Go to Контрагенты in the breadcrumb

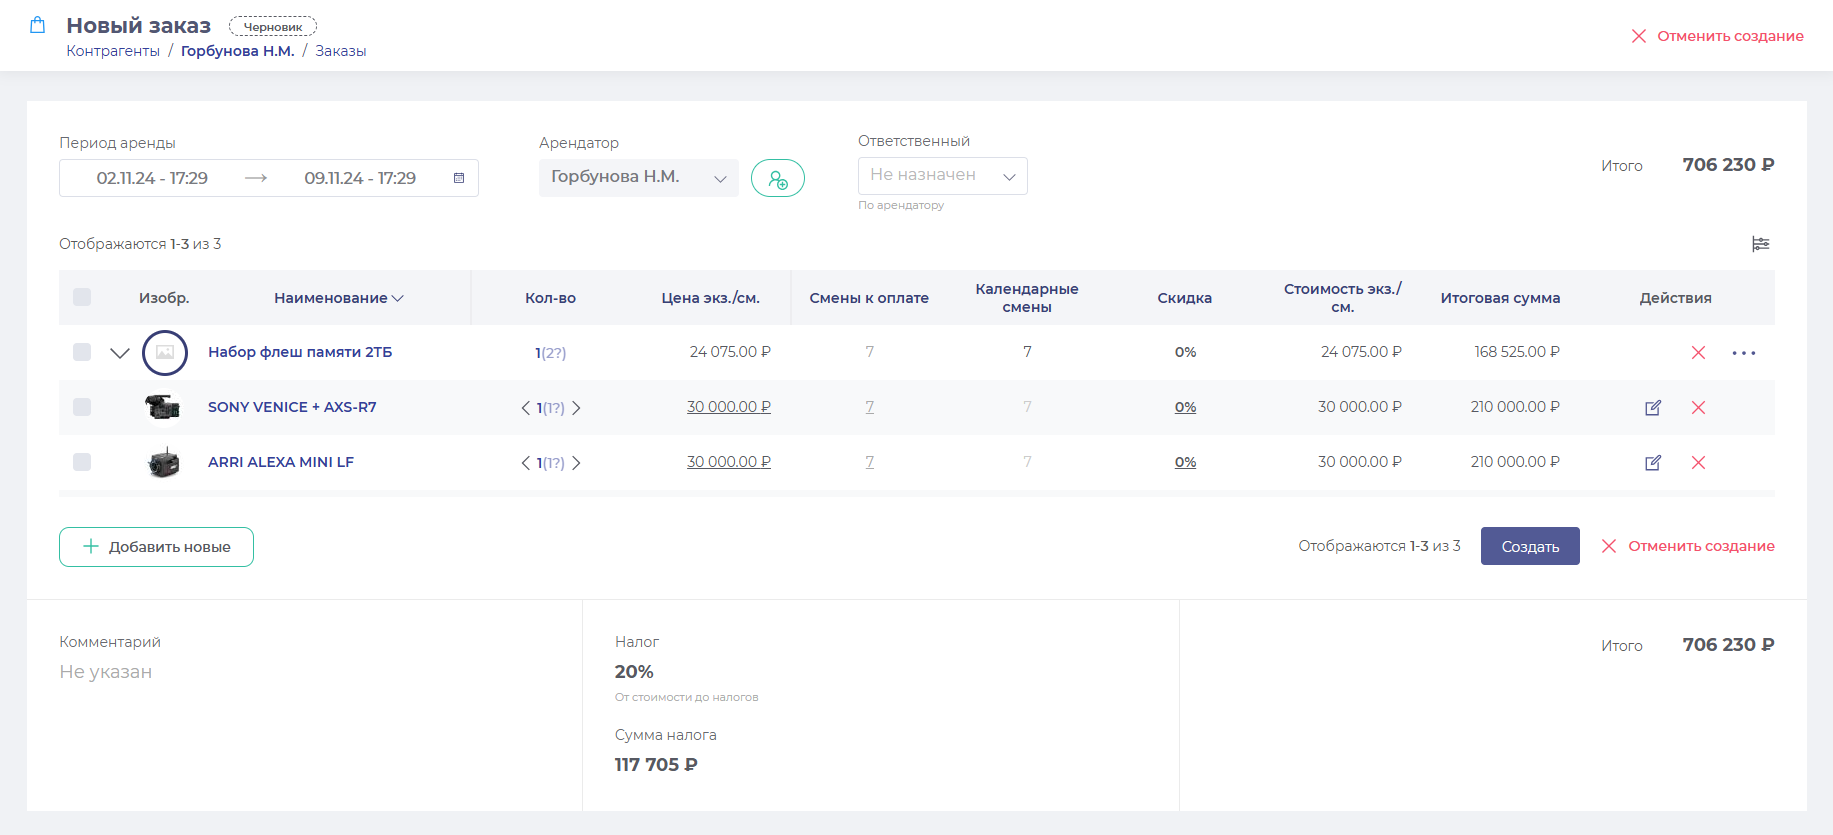click(x=113, y=51)
